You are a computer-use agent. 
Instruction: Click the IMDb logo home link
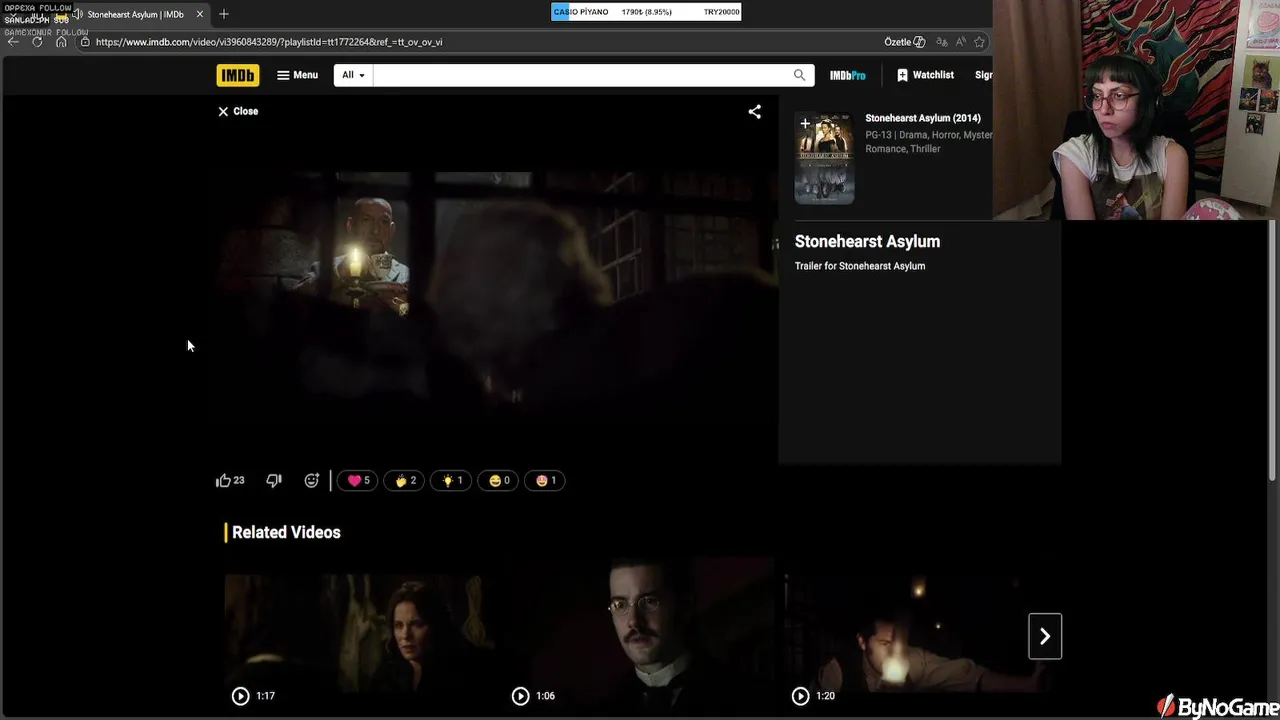[x=238, y=75]
